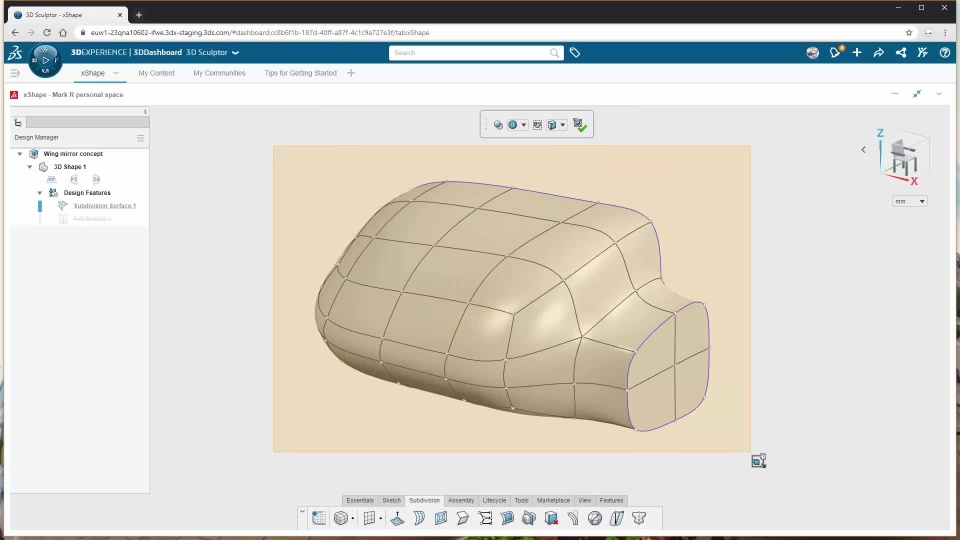Click the 3DEXPERIENCE compass icon
960x540 pixels.
click(45, 60)
